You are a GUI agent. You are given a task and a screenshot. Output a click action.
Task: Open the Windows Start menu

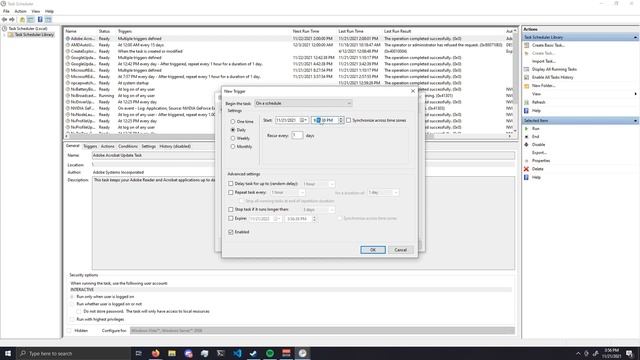8,353
